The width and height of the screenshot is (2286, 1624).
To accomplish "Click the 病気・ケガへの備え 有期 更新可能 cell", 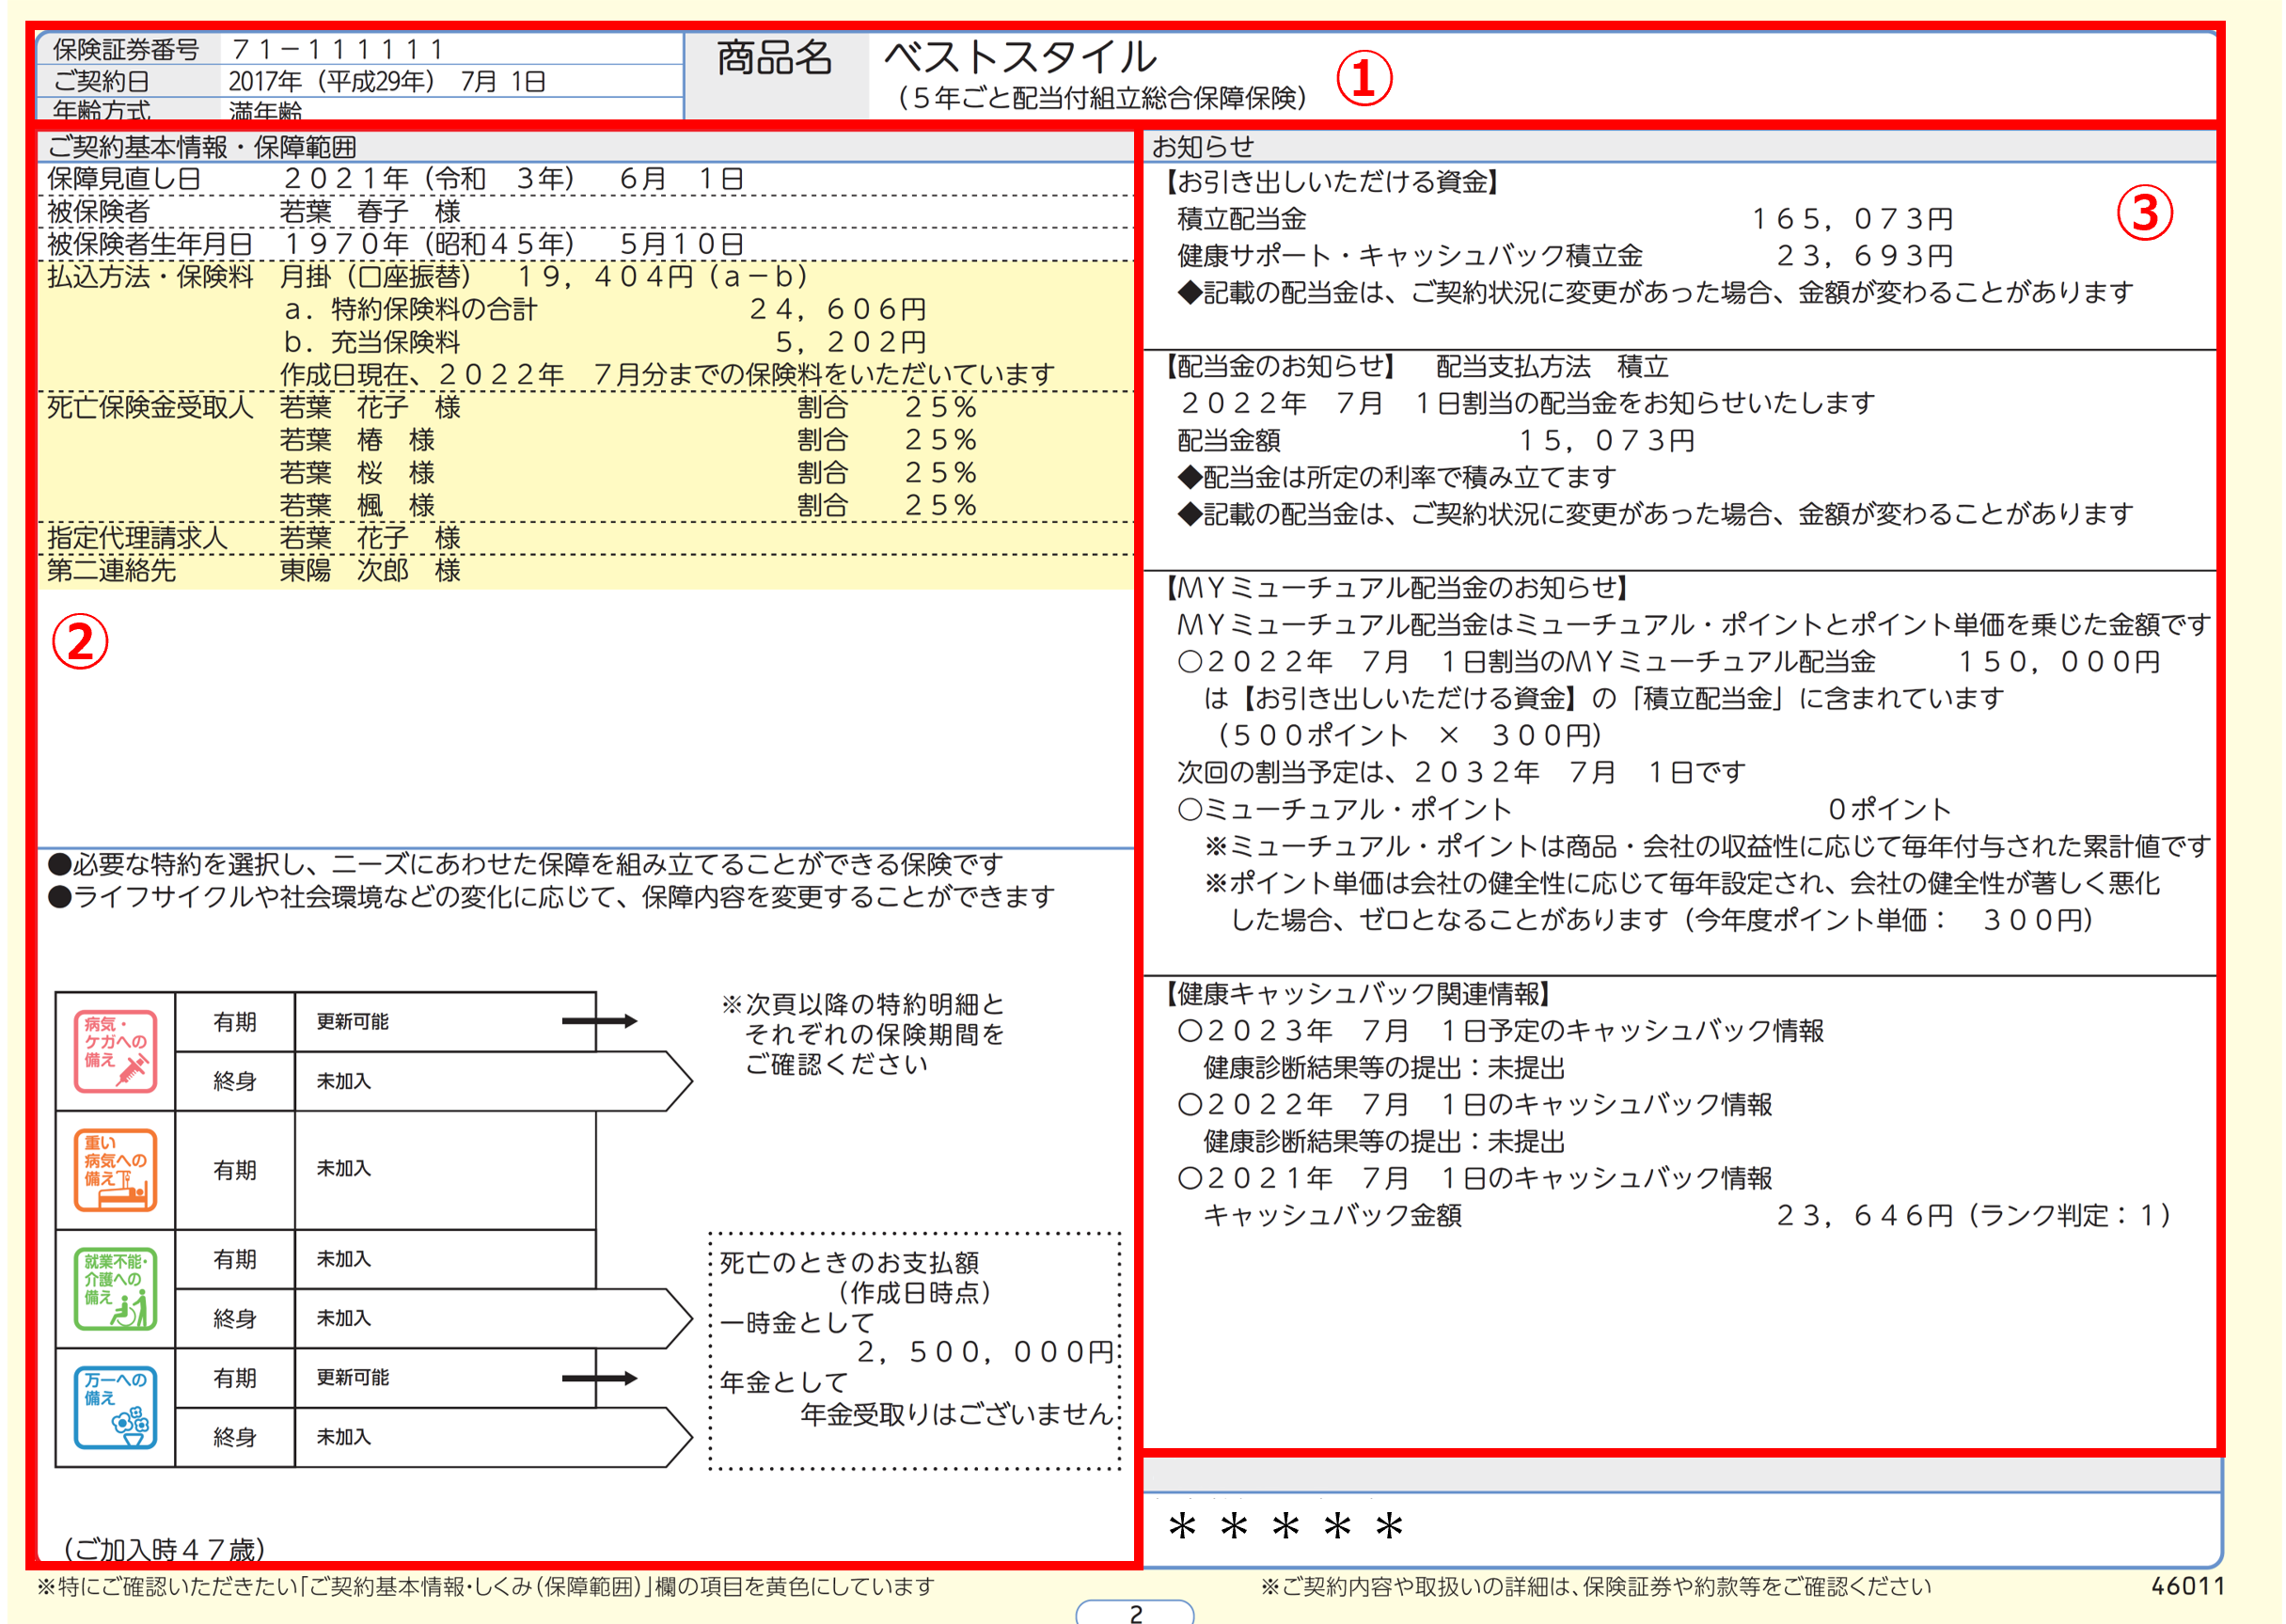I will pyautogui.click(x=445, y=1022).
